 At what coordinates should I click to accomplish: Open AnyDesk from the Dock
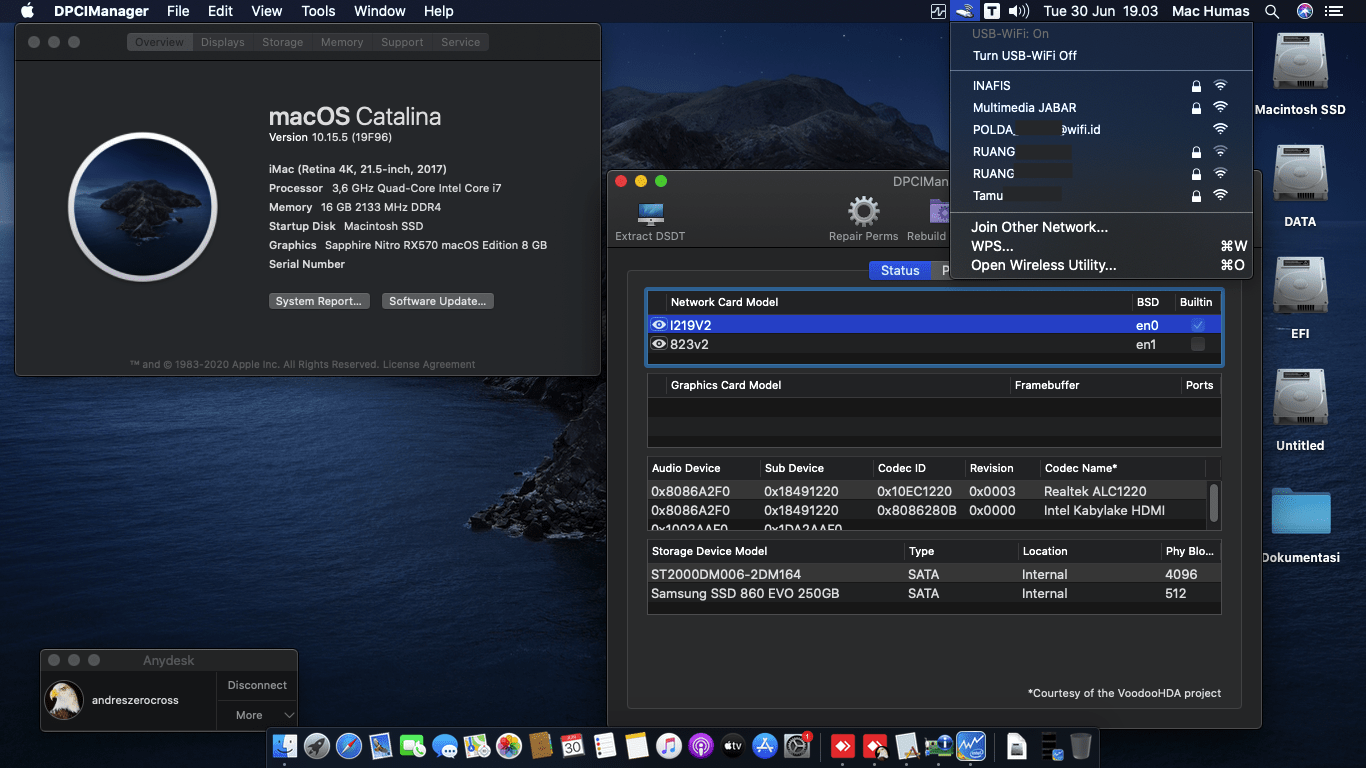[x=841, y=746]
